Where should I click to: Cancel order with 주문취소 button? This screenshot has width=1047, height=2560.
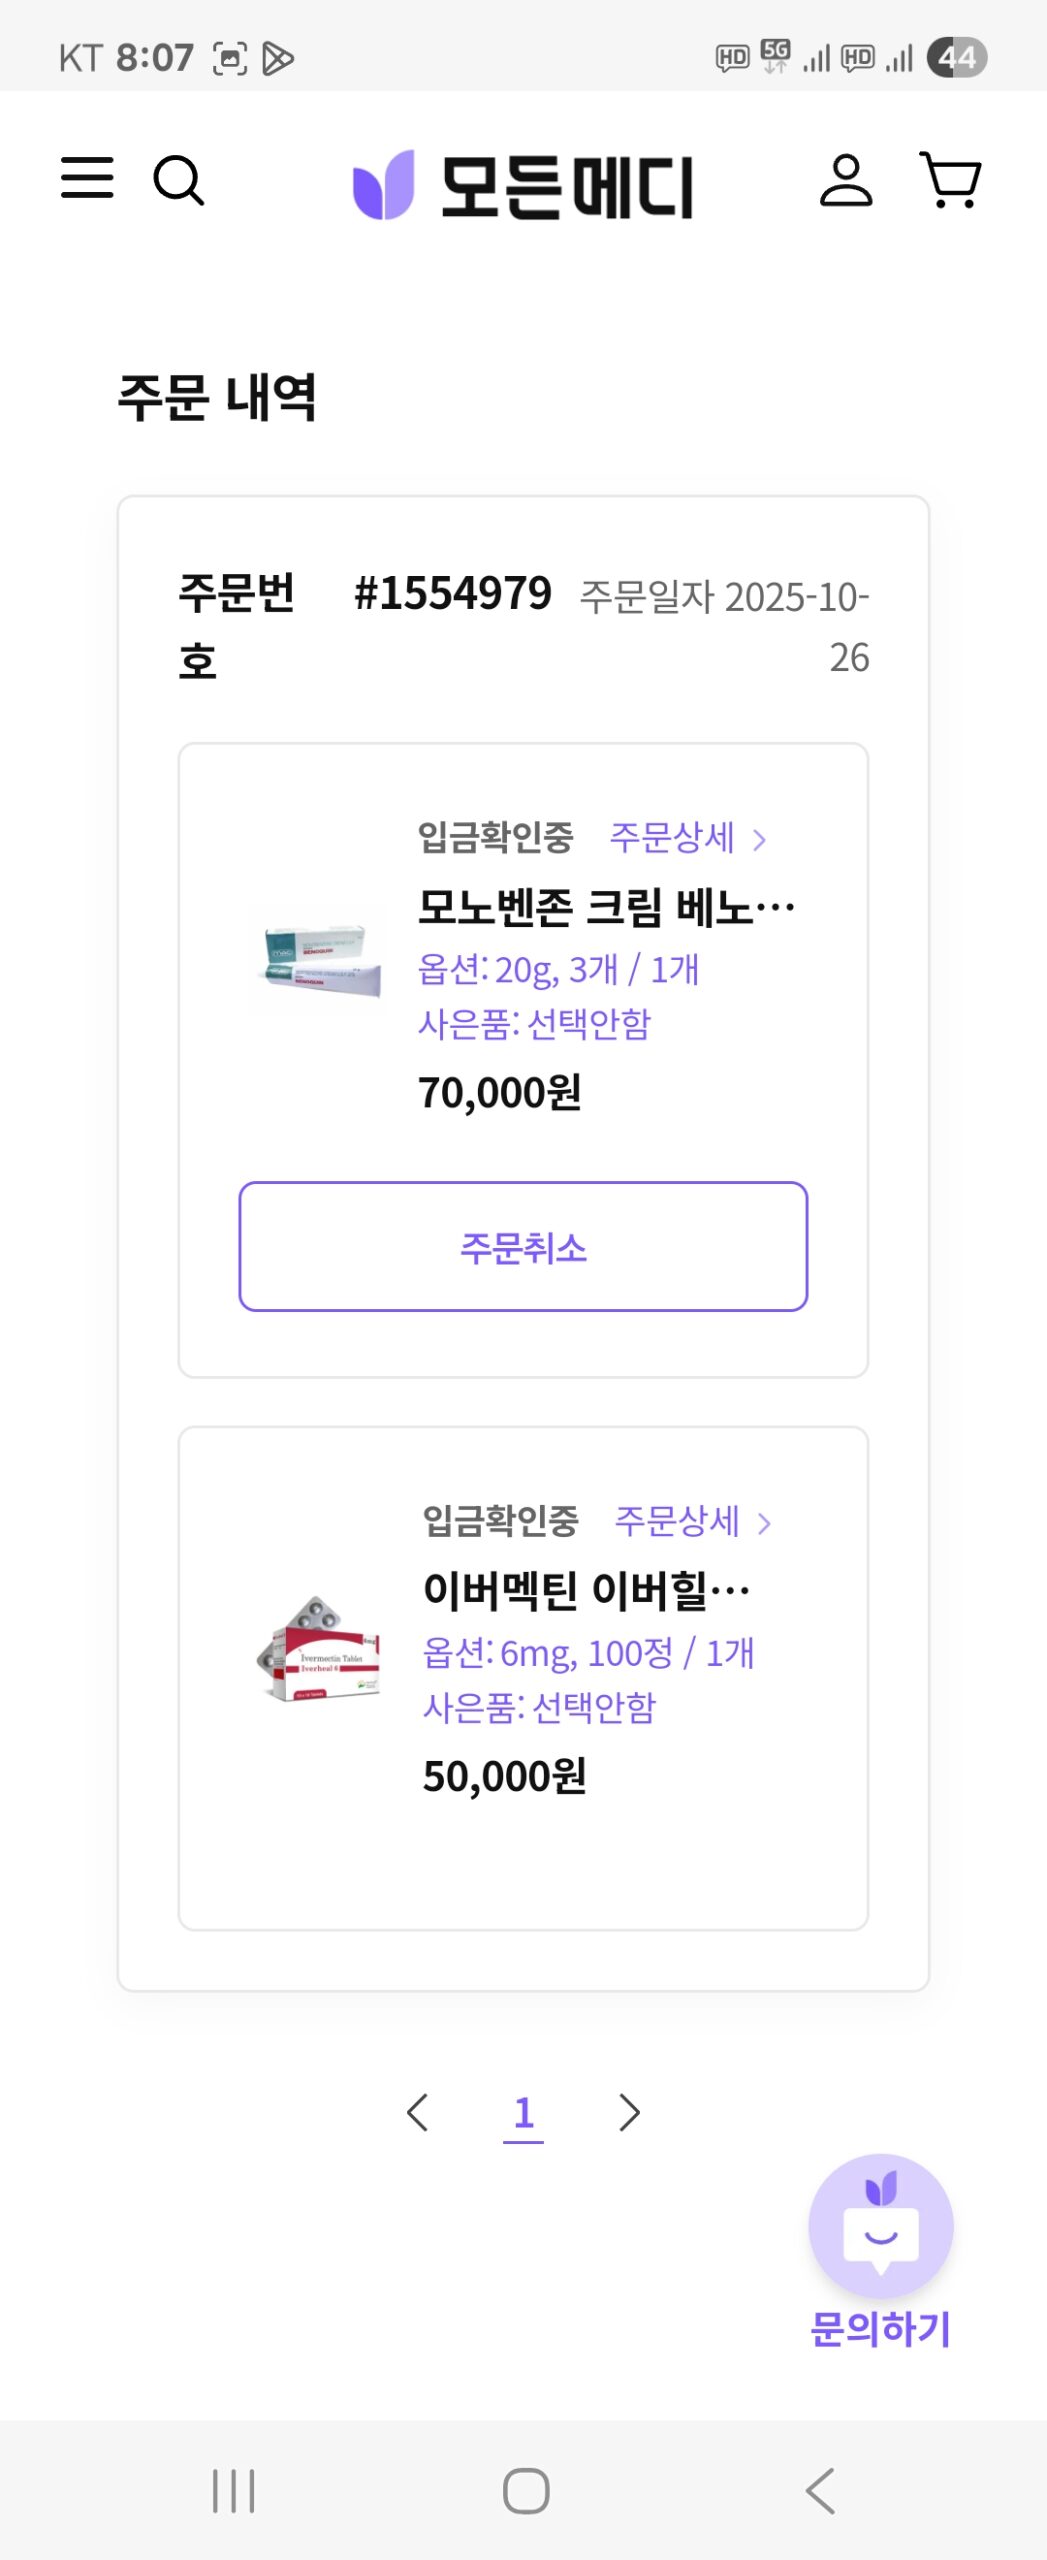point(523,1246)
